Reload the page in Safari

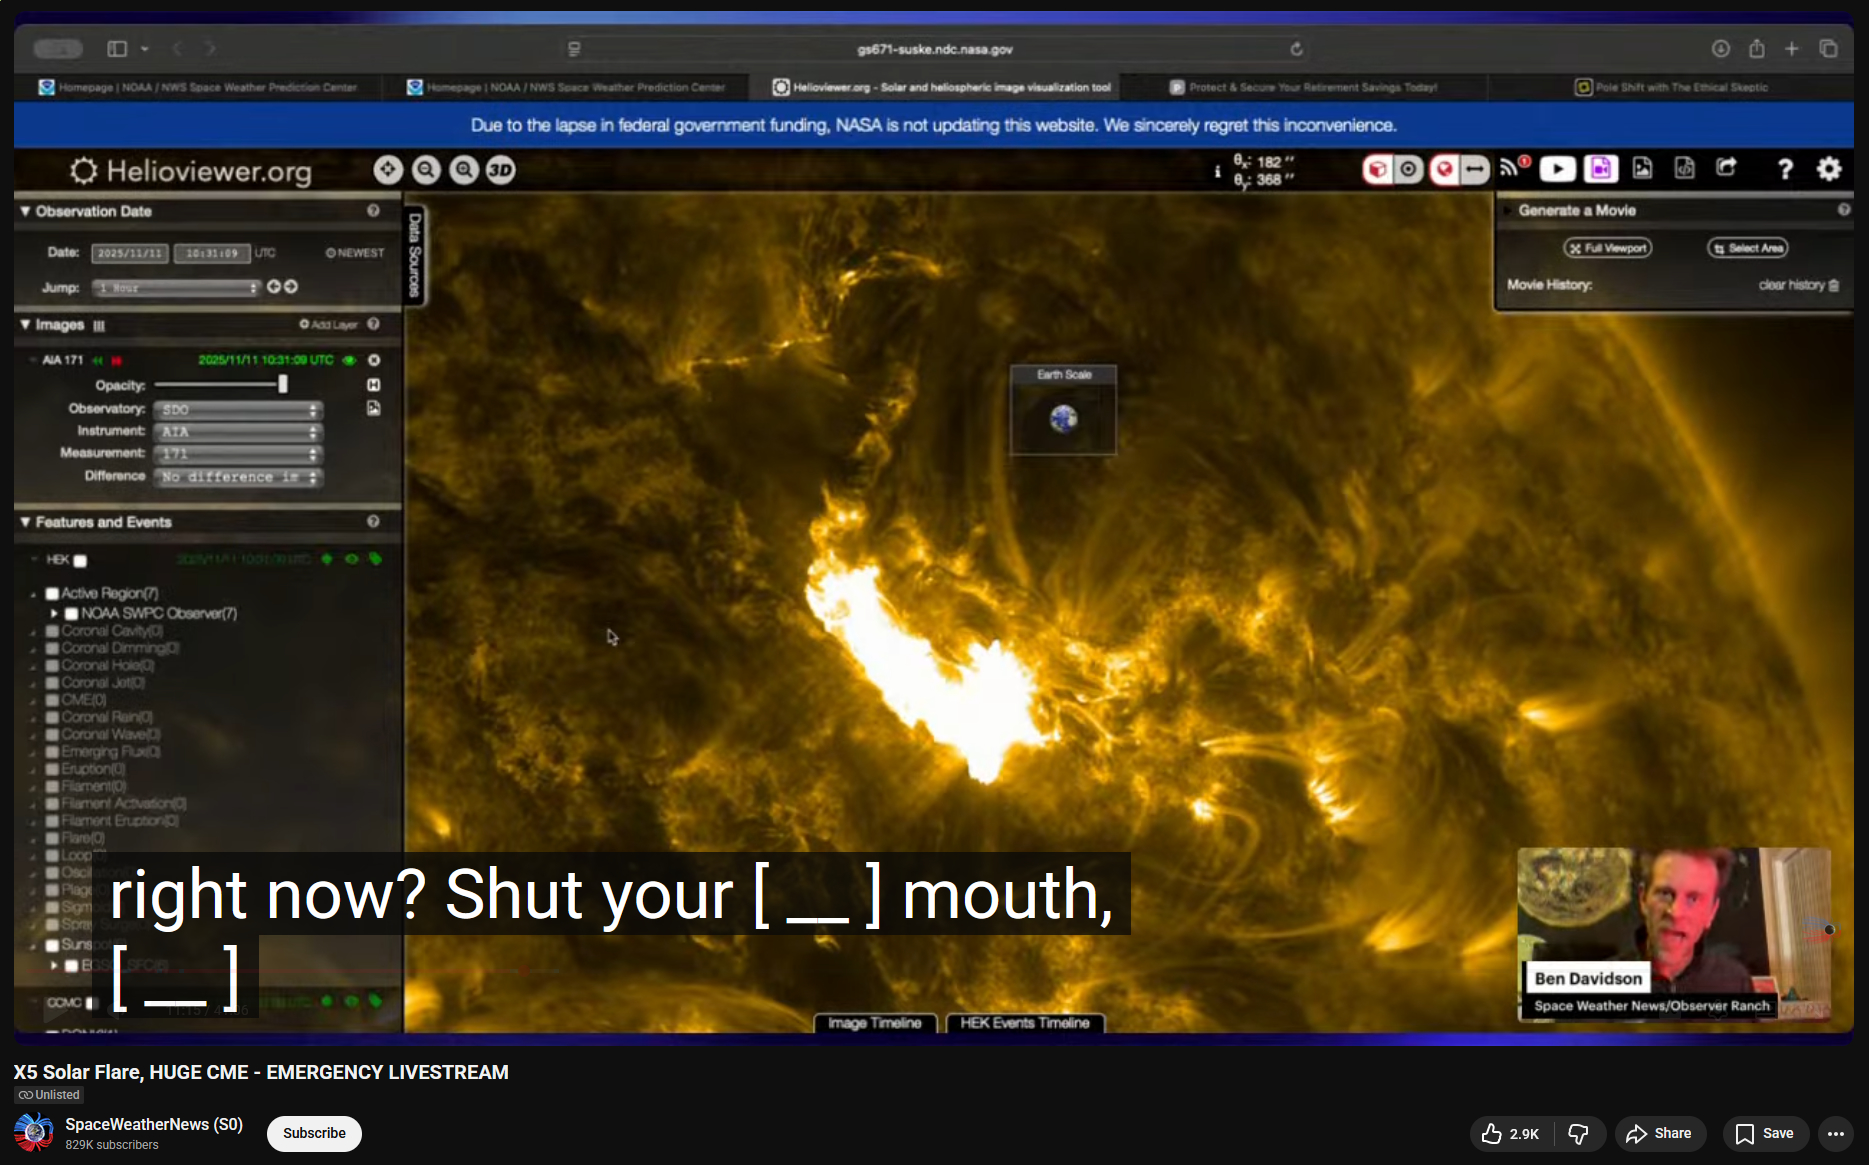1296,49
